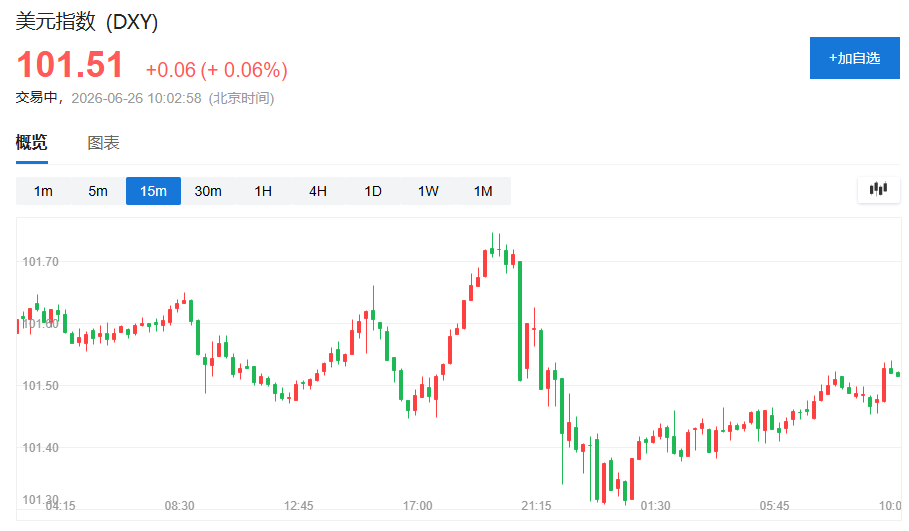This screenshot has width=909, height=531.
Task: Set chart interval to 1H
Action: point(263,191)
